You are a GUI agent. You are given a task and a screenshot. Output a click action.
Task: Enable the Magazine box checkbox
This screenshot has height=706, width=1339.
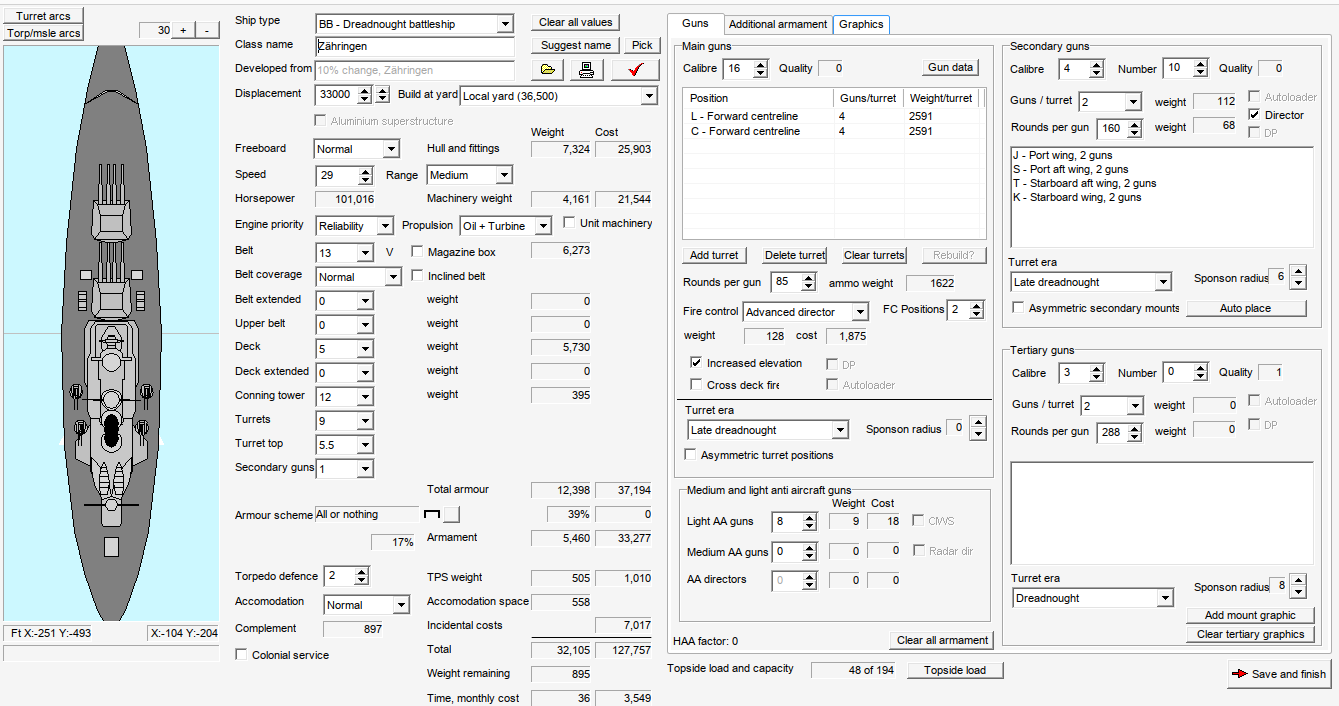418,252
